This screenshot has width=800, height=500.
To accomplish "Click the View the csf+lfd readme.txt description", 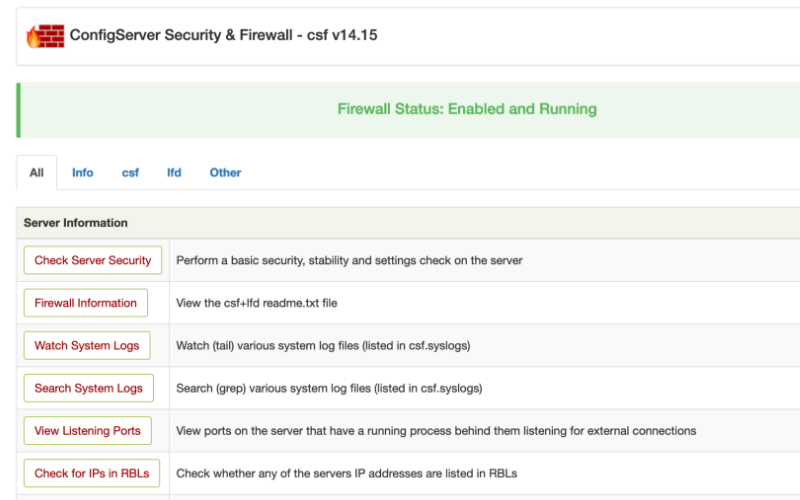I will (257, 303).
